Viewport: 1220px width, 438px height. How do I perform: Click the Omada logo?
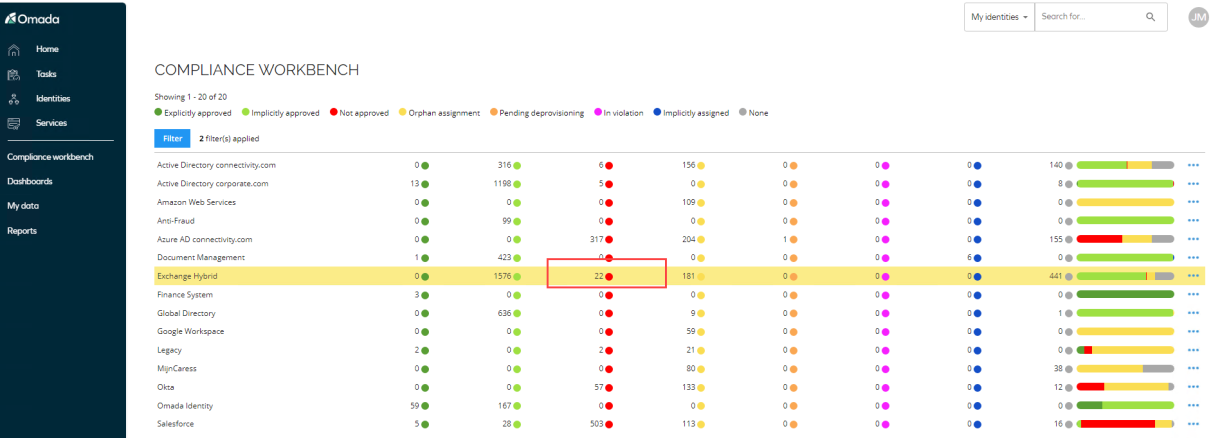tap(31, 19)
